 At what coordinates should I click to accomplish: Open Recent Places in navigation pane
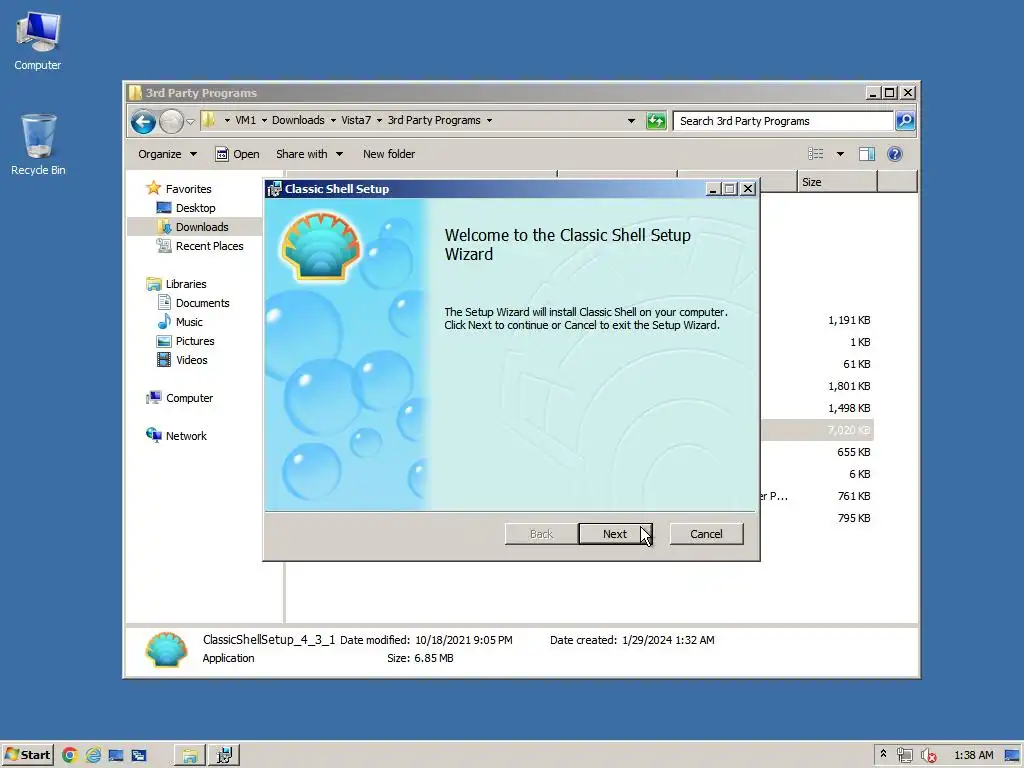click(x=200, y=246)
